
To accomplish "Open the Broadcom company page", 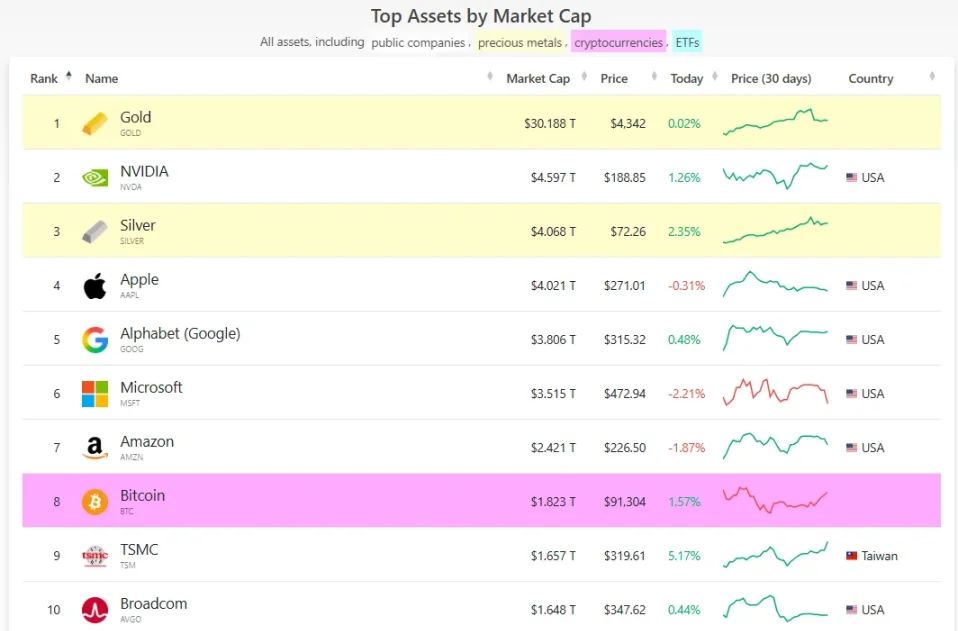I will click(x=153, y=604).
